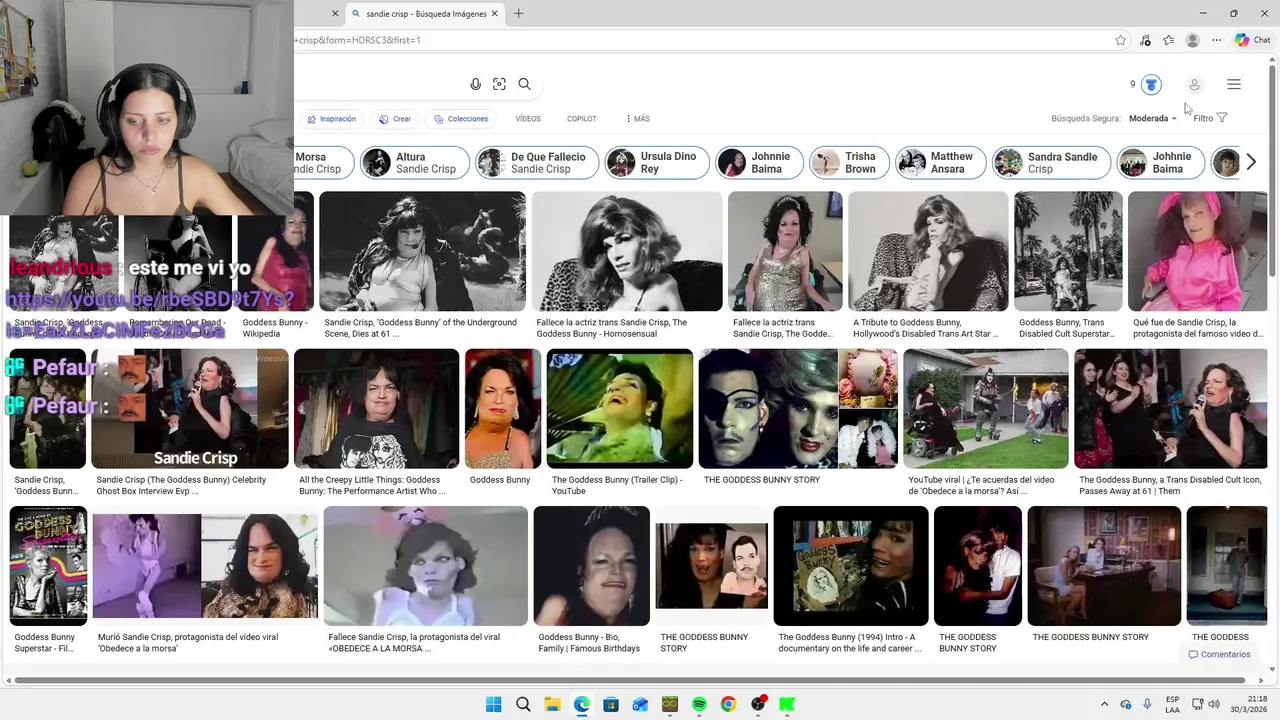Select 'Sandra Sandie Crisp' suggestion
The width and height of the screenshot is (1280, 720).
click(x=1051, y=163)
